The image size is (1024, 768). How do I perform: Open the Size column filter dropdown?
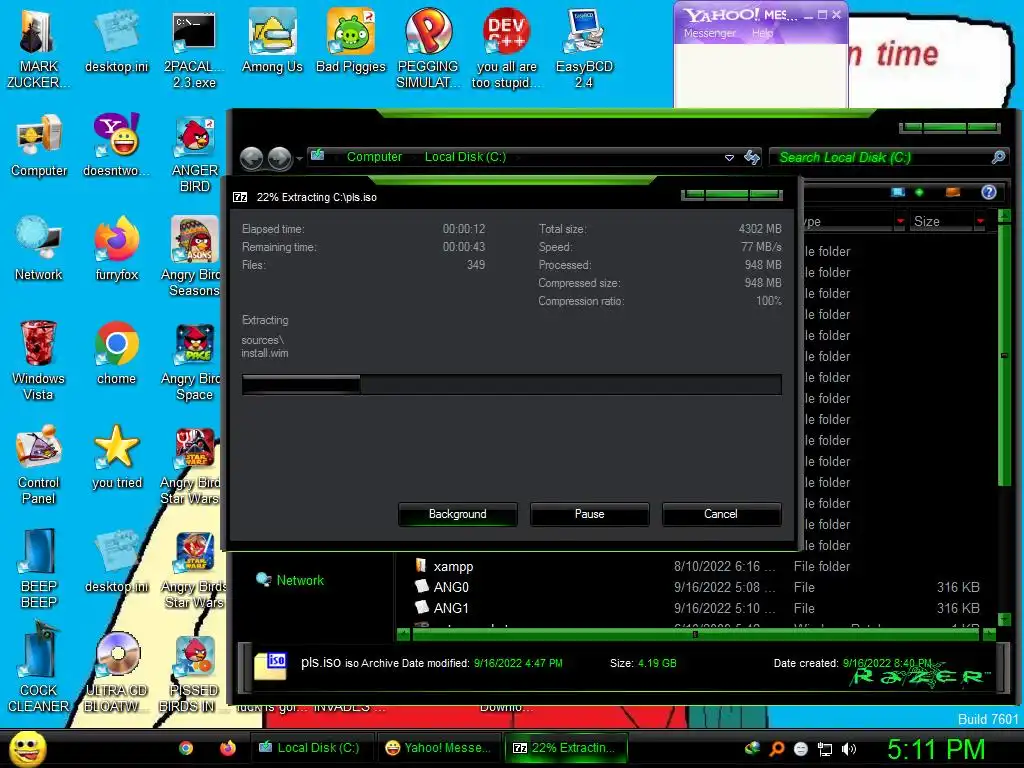[980, 221]
